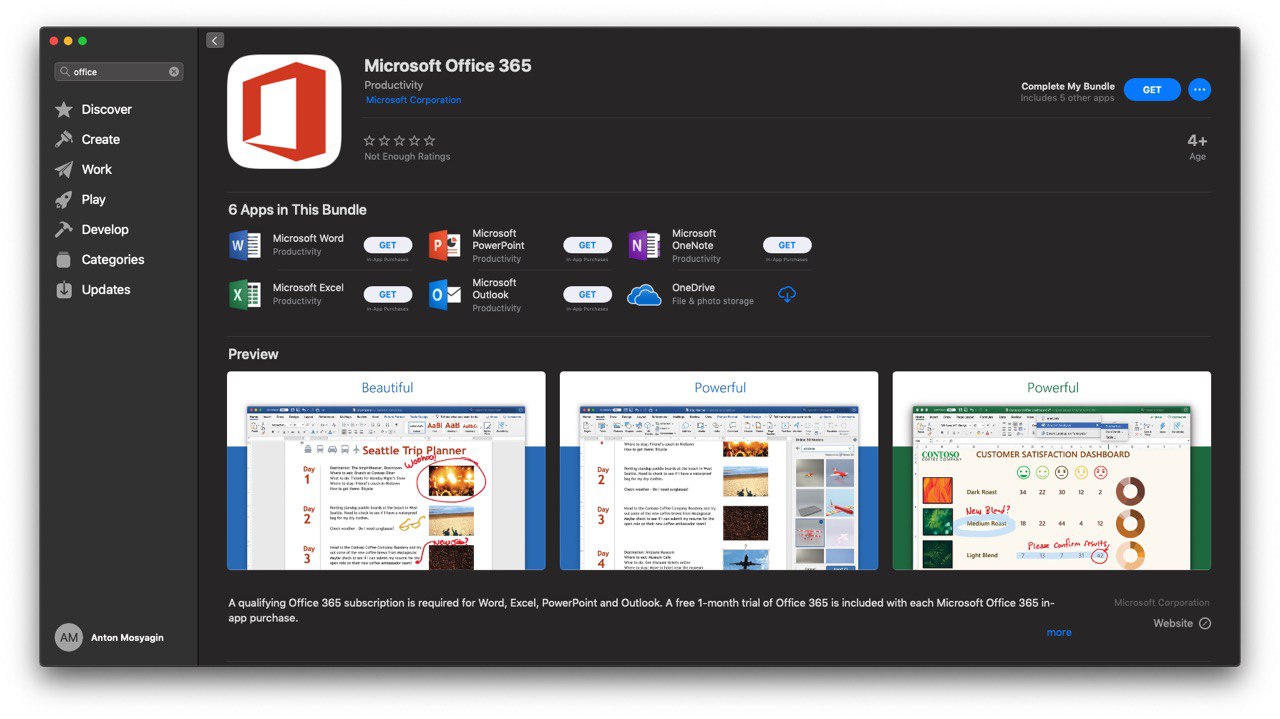Click the Microsoft Word bundle icon
The image size is (1280, 719).
(x=245, y=245)
